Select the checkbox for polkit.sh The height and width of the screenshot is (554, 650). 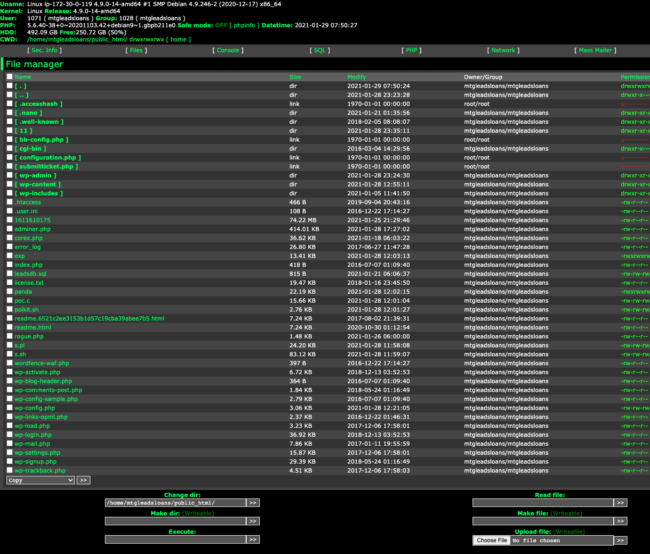pos(10,309)
